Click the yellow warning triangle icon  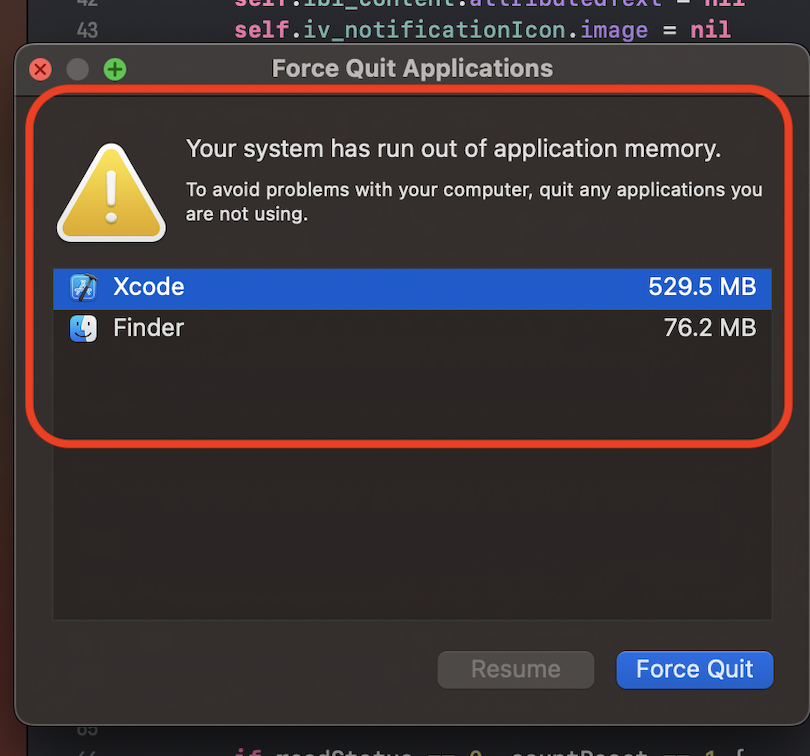tap(111, 193)
